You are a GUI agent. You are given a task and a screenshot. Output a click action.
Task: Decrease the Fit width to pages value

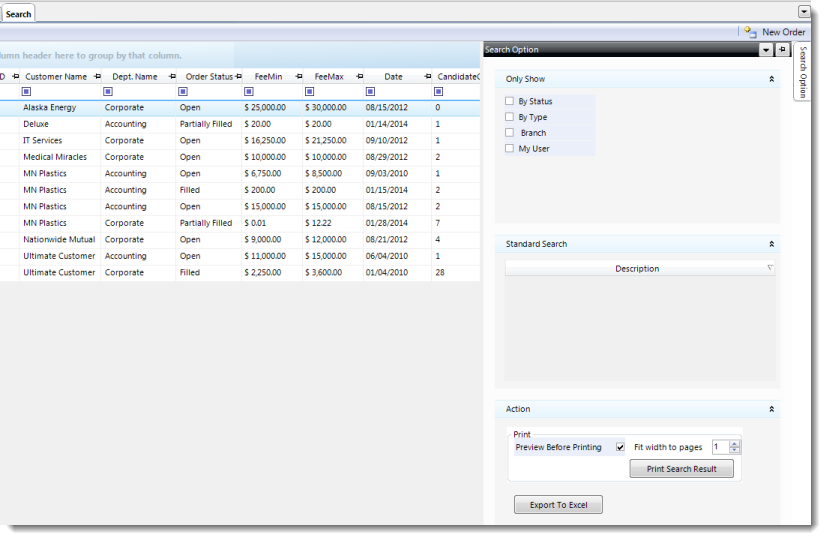734,450
